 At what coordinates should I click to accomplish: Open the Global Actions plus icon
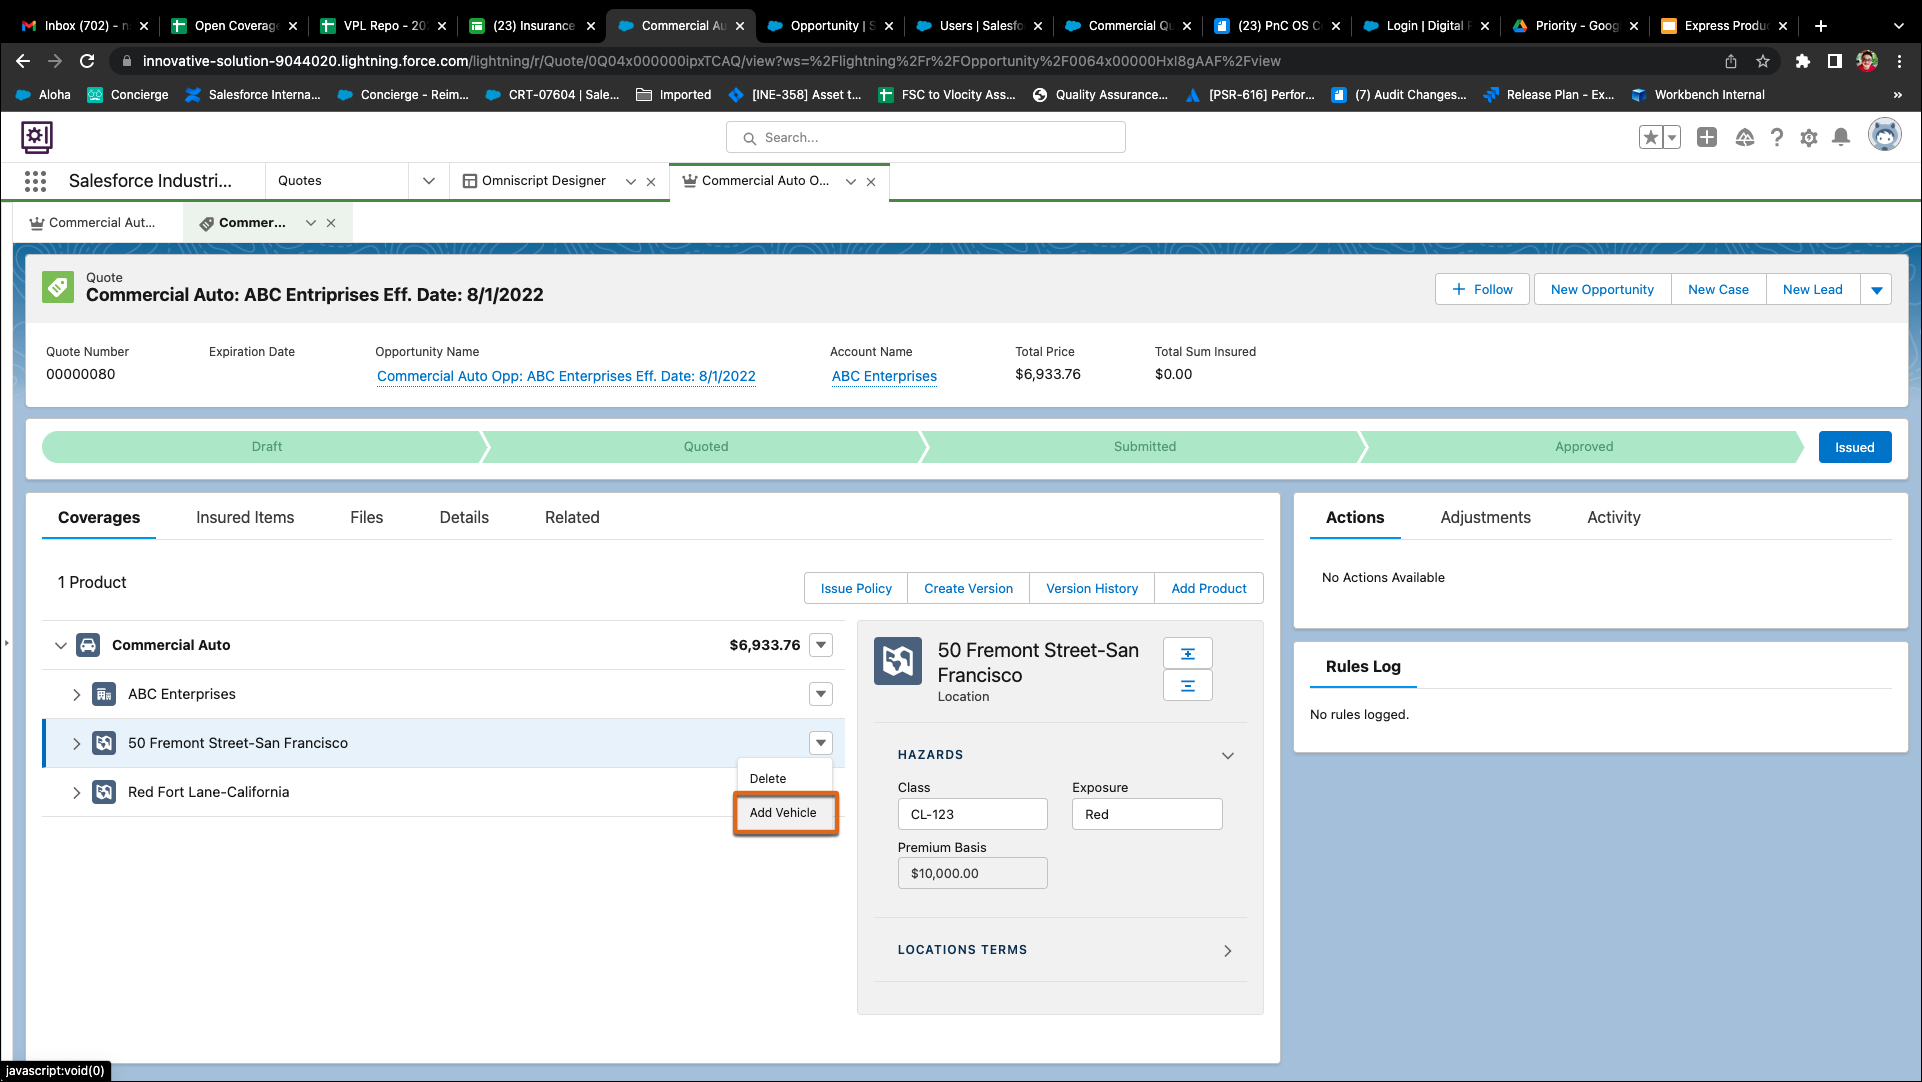pos(1707,138)
